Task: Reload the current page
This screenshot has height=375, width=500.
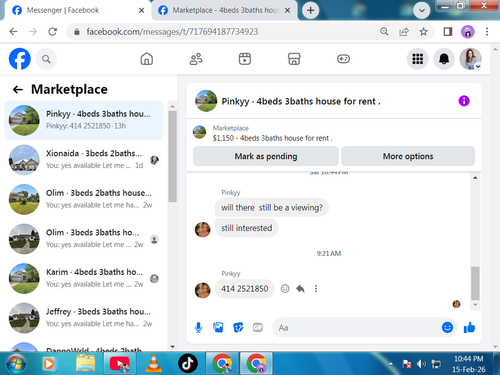Action: tap(53, 32)
